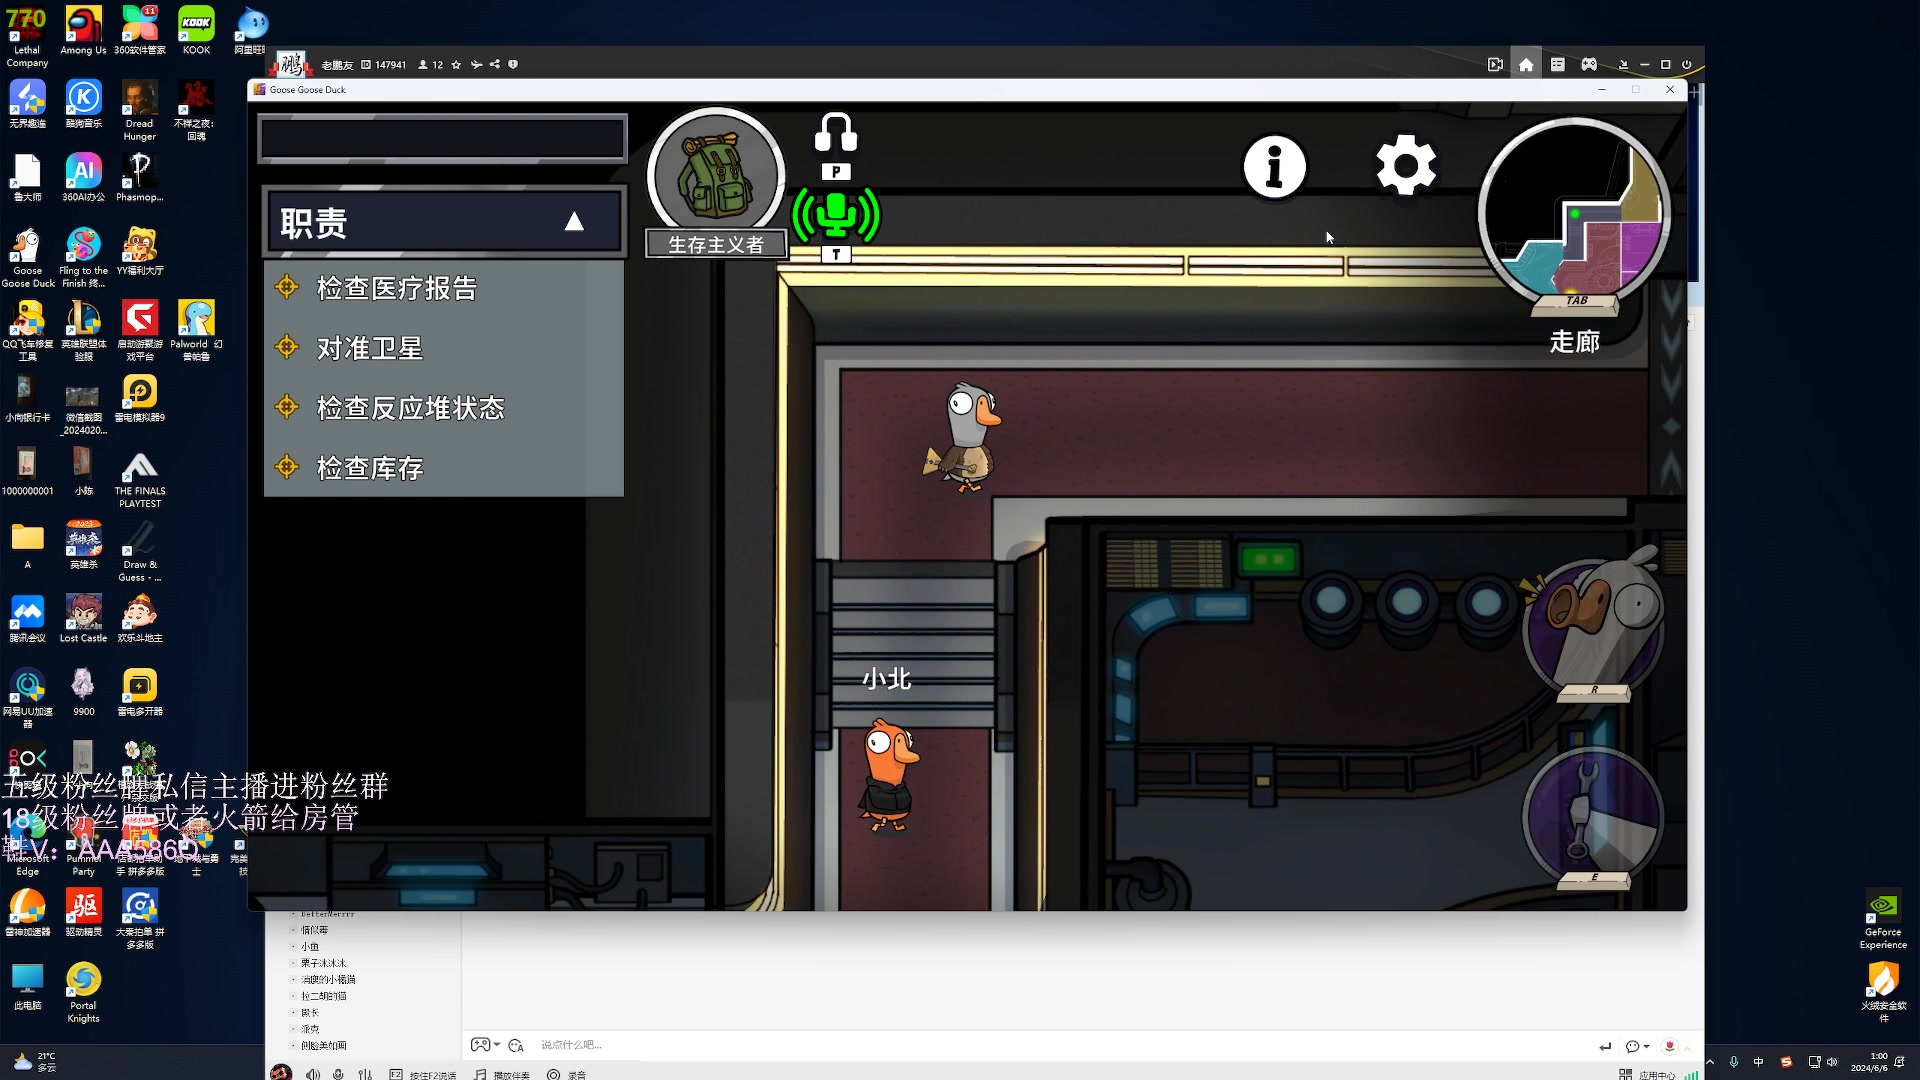Open Among Us desktop shortcut
Viewport: 1920px width, 1080px height.
[83, 30]
